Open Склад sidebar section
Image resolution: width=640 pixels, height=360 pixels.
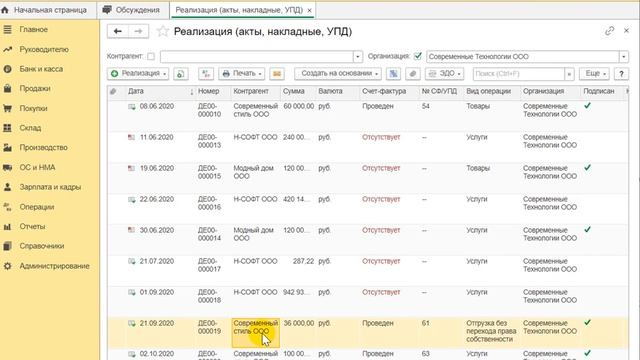pos(30,128)
